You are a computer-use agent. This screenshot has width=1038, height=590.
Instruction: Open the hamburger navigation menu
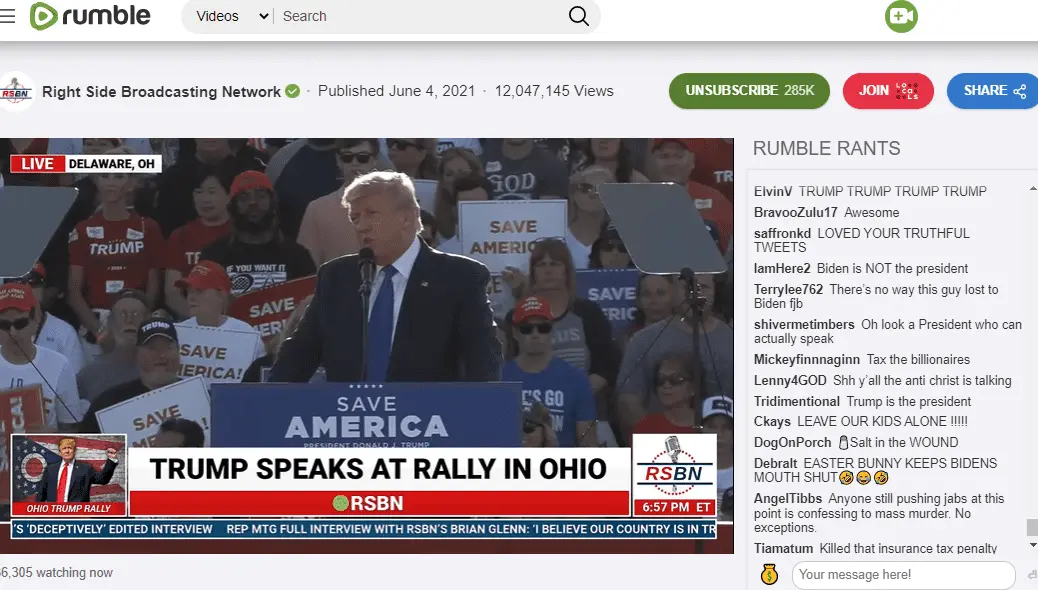(7, 16)
